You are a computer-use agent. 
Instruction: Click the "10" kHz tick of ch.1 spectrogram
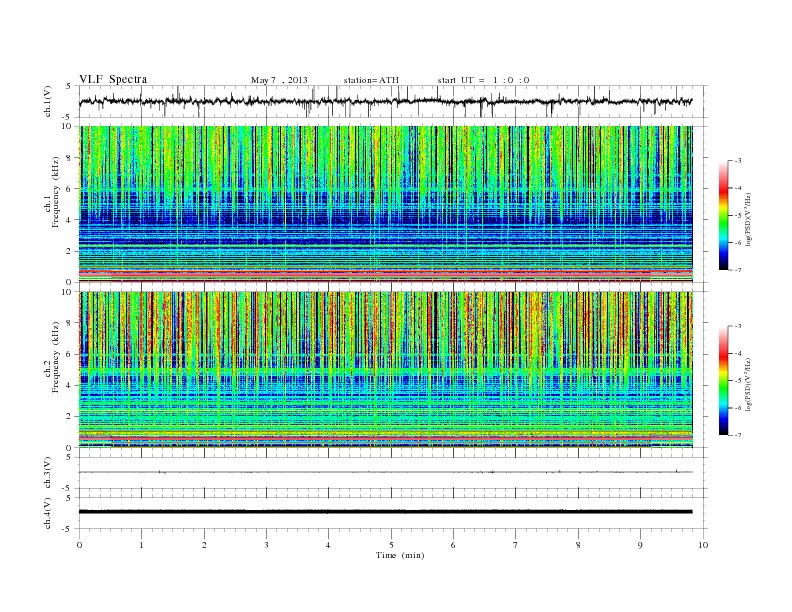click(x=67, y=126)
